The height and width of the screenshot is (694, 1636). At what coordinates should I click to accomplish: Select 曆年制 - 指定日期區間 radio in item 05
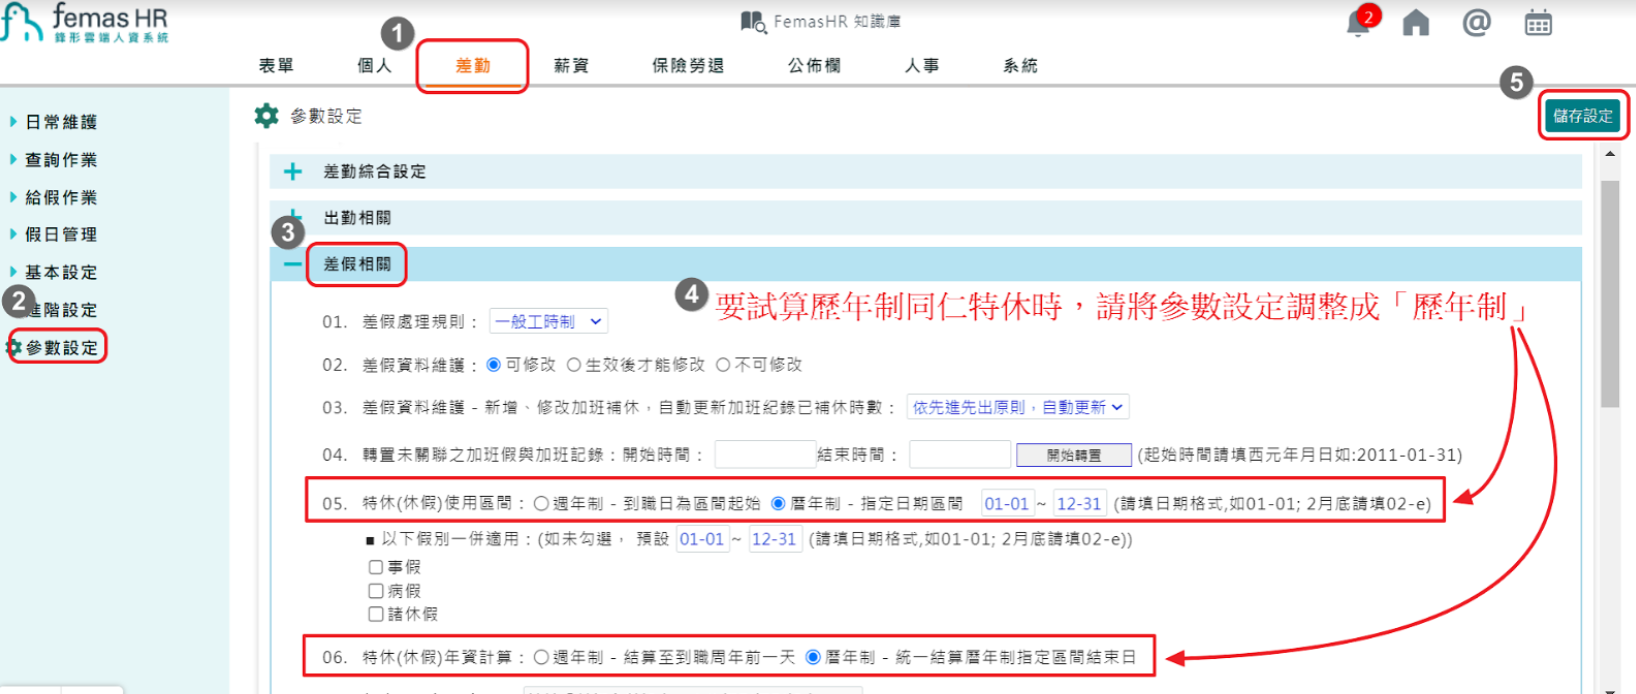pyautogui.click(x=778, y=503)
